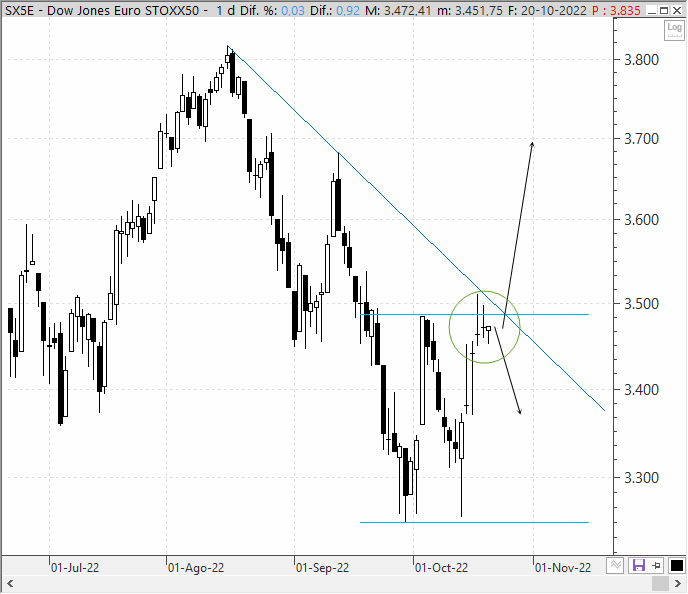Click the 01-Jul-22 date axis label

[x=75, y=568]
